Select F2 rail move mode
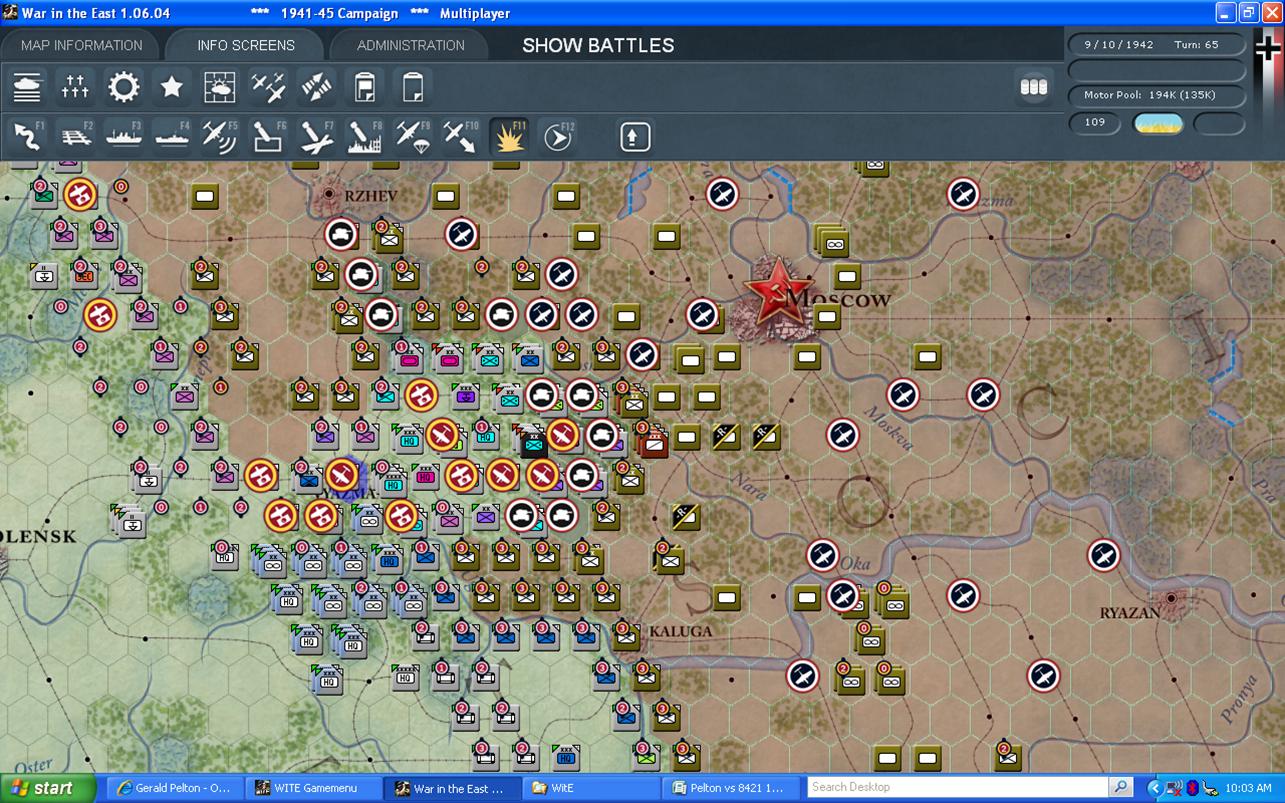This screenshot has height=803, width=1285. (75, 135)
